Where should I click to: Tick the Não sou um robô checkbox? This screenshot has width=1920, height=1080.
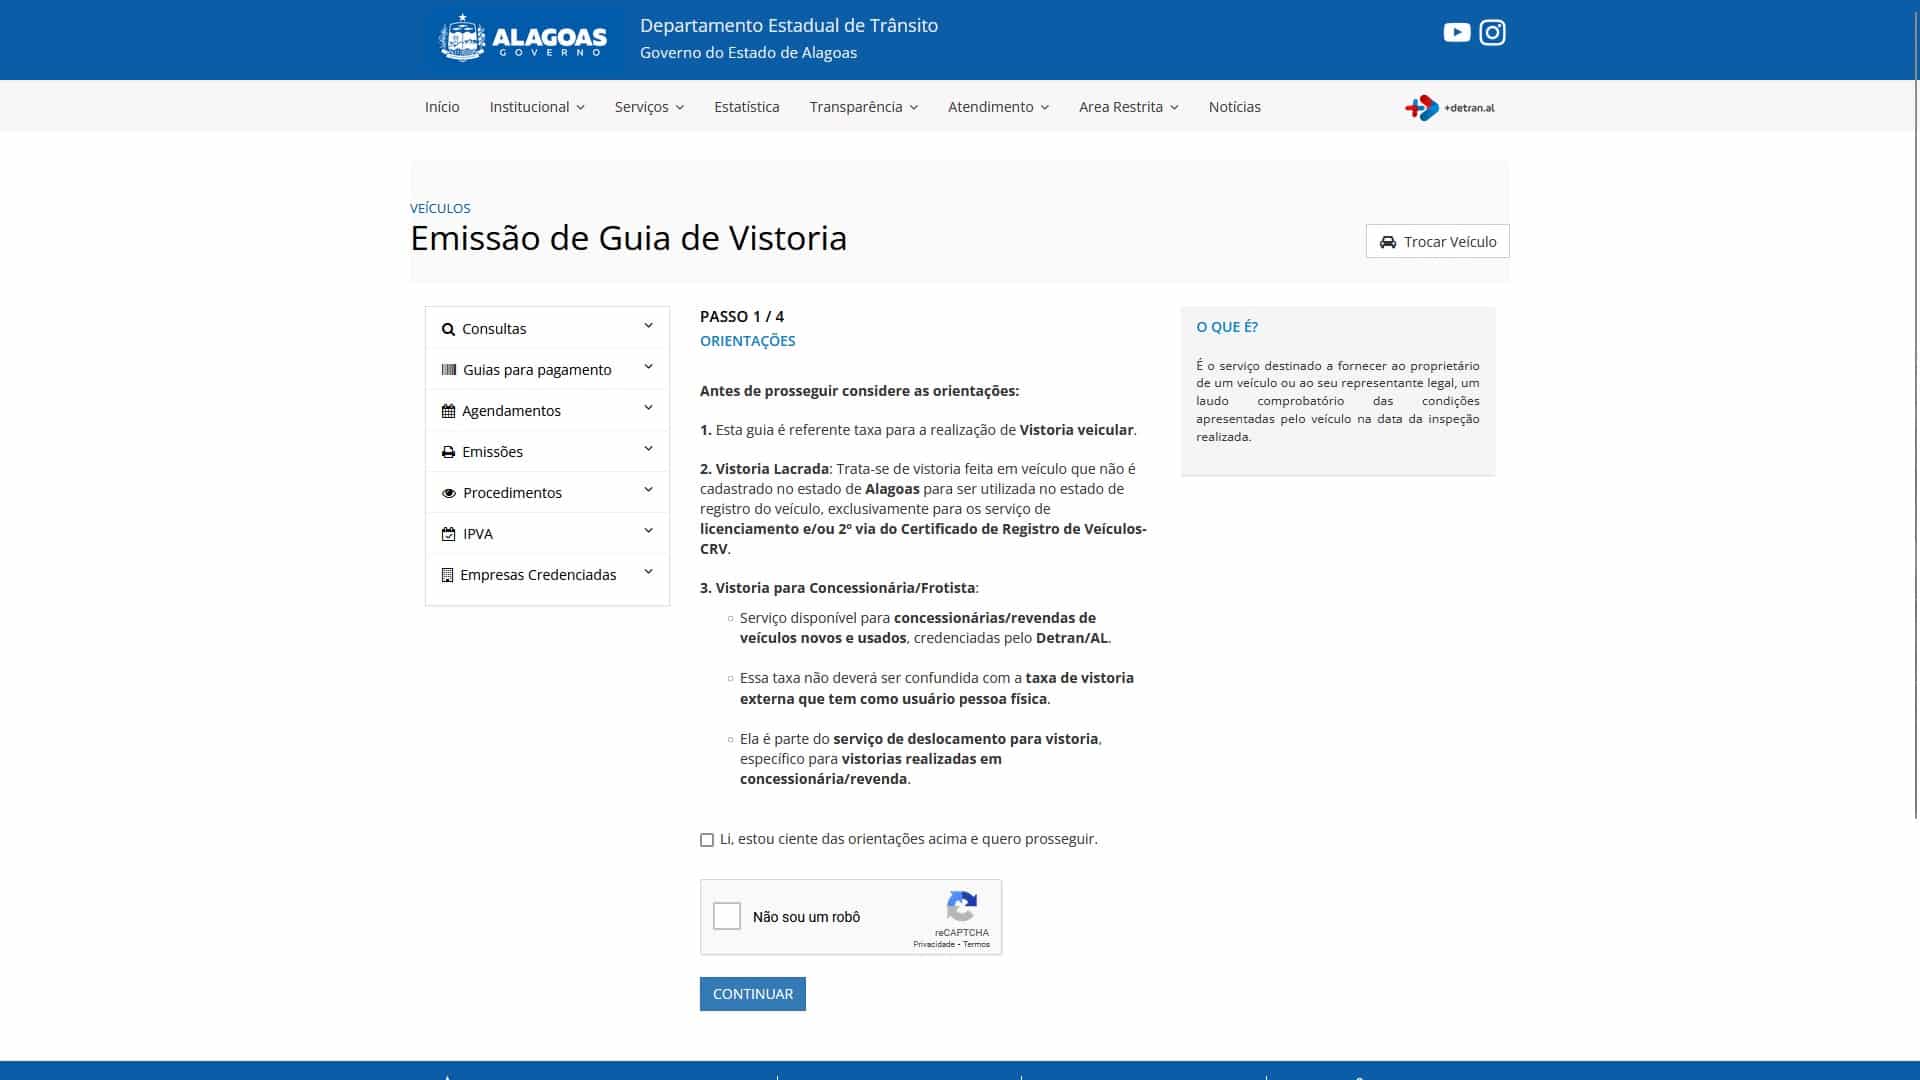726,916
